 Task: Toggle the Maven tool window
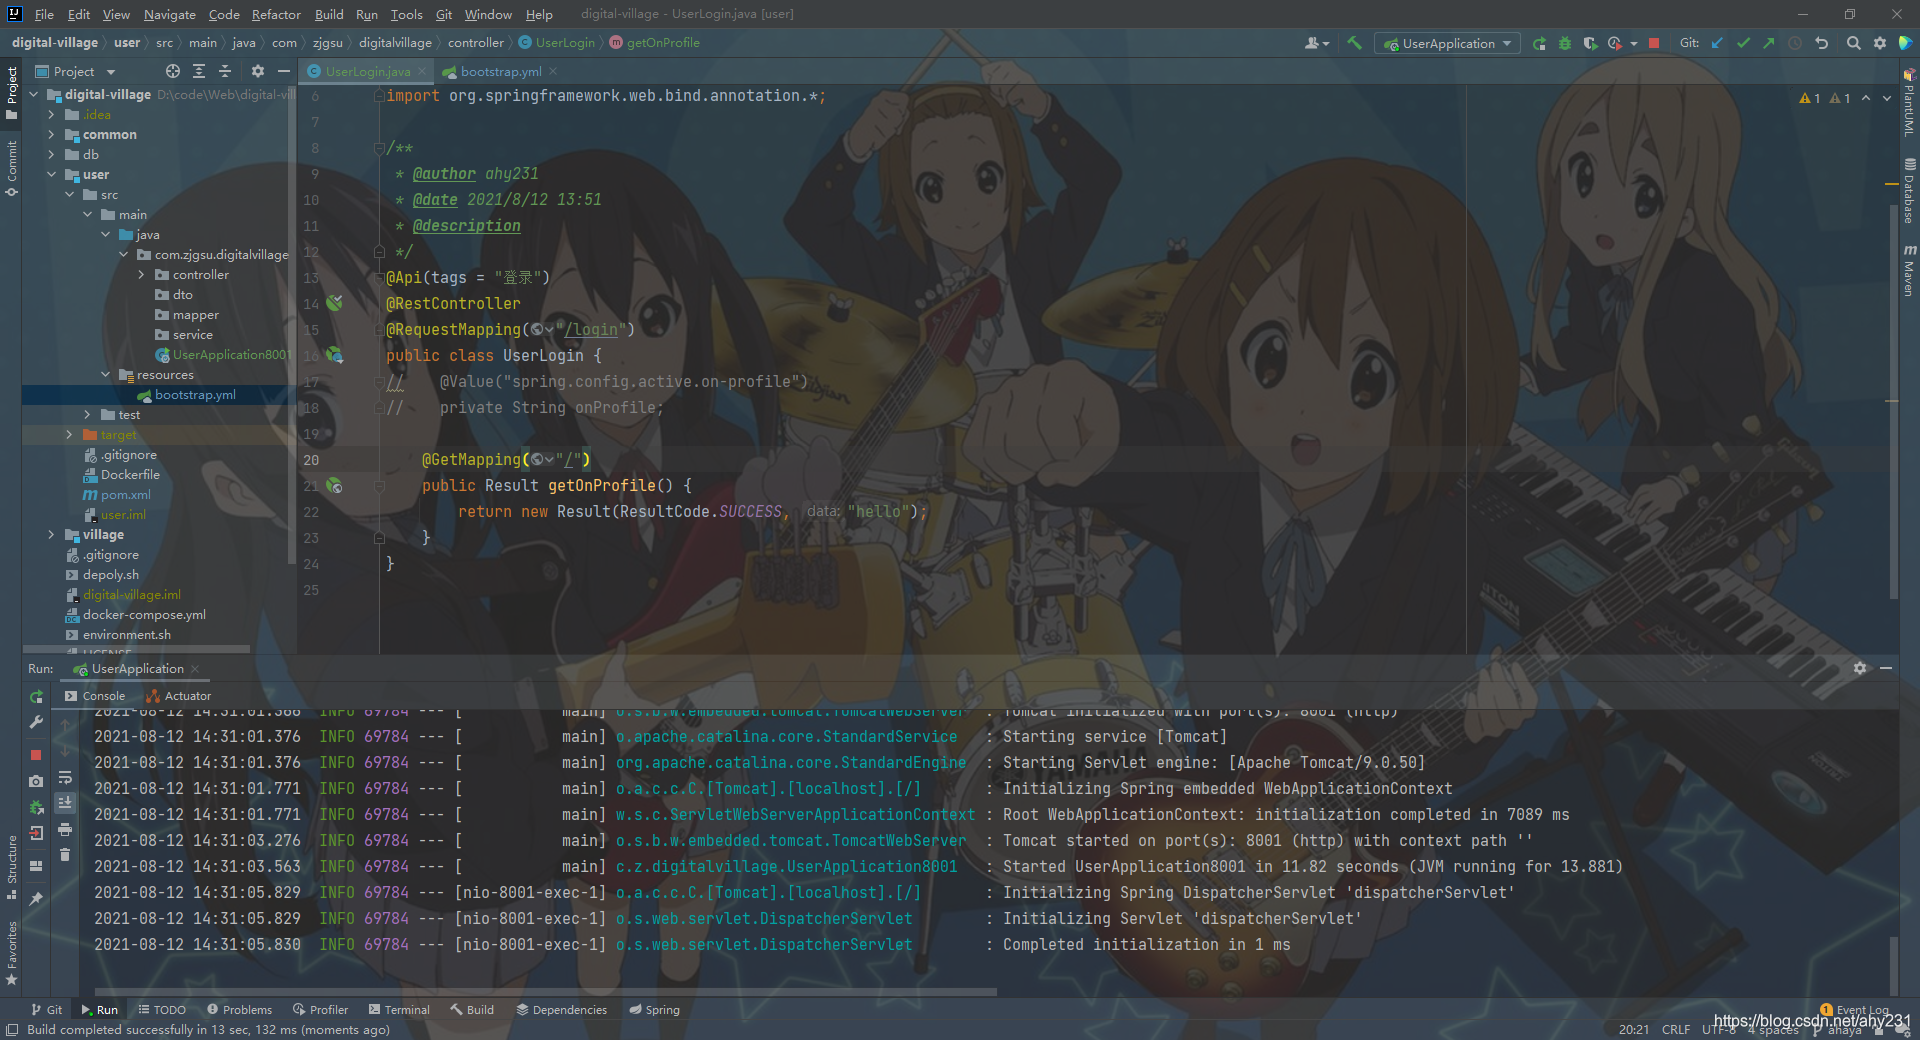click(x=1909, y=270)
